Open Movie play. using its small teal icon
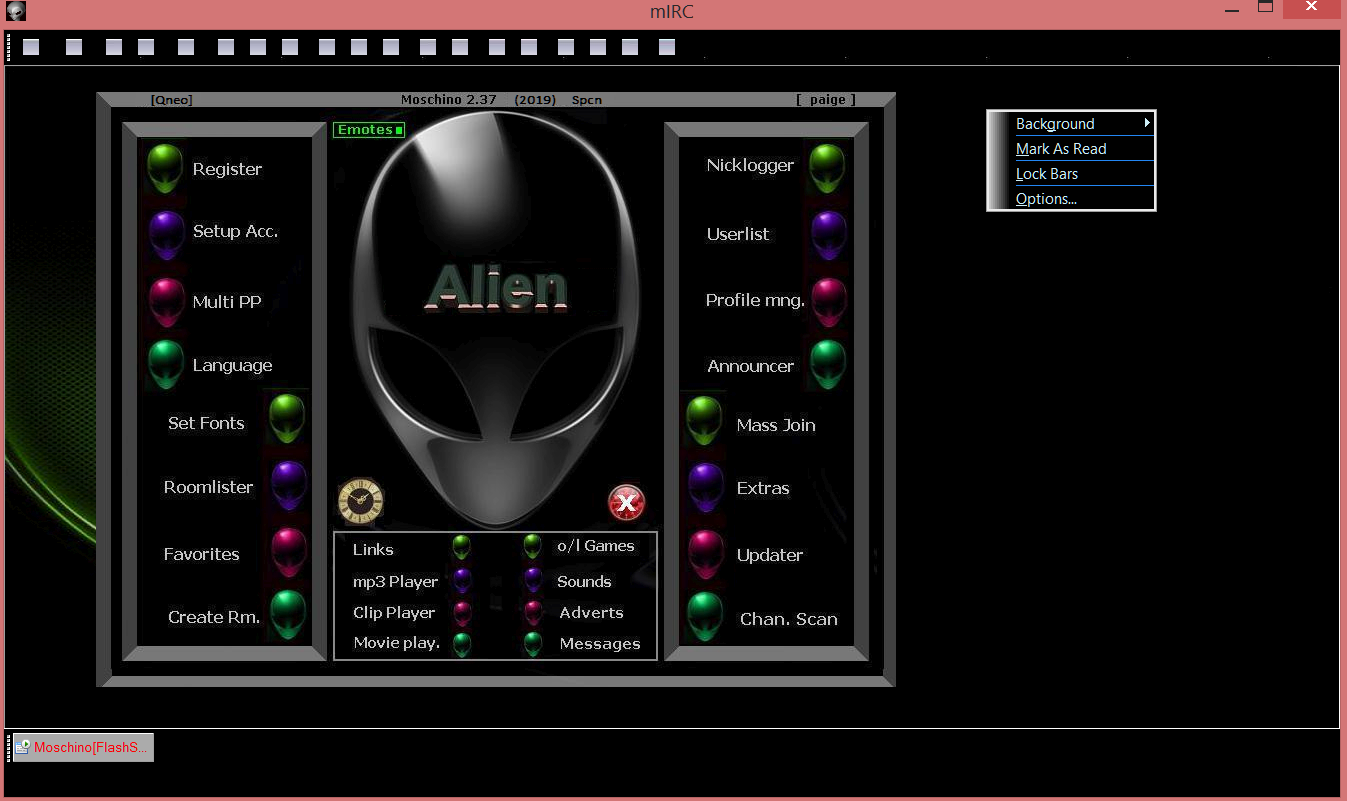The image size is (1347, 801). click(x=462, y=644)
